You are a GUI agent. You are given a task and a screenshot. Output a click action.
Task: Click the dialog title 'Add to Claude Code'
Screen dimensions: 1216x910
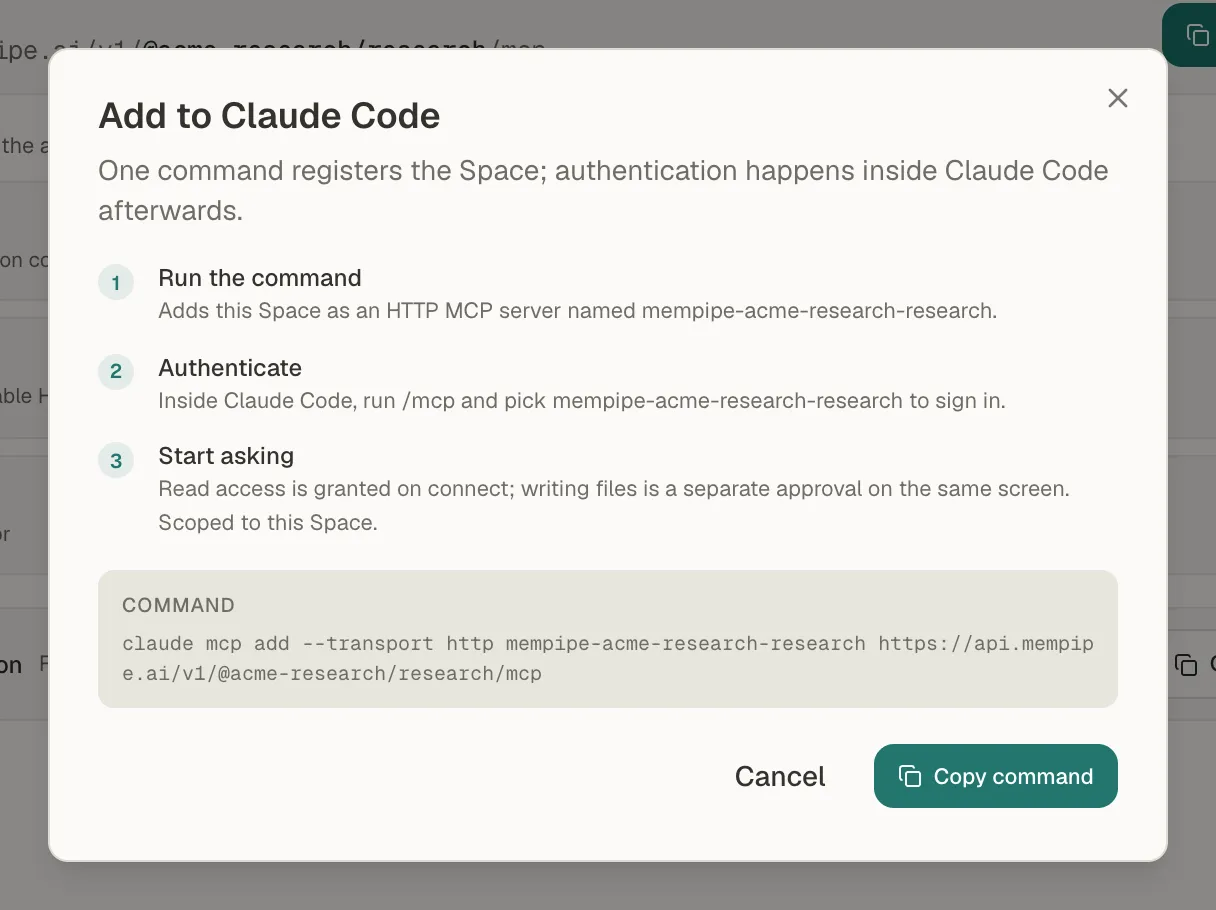[269, 116]
